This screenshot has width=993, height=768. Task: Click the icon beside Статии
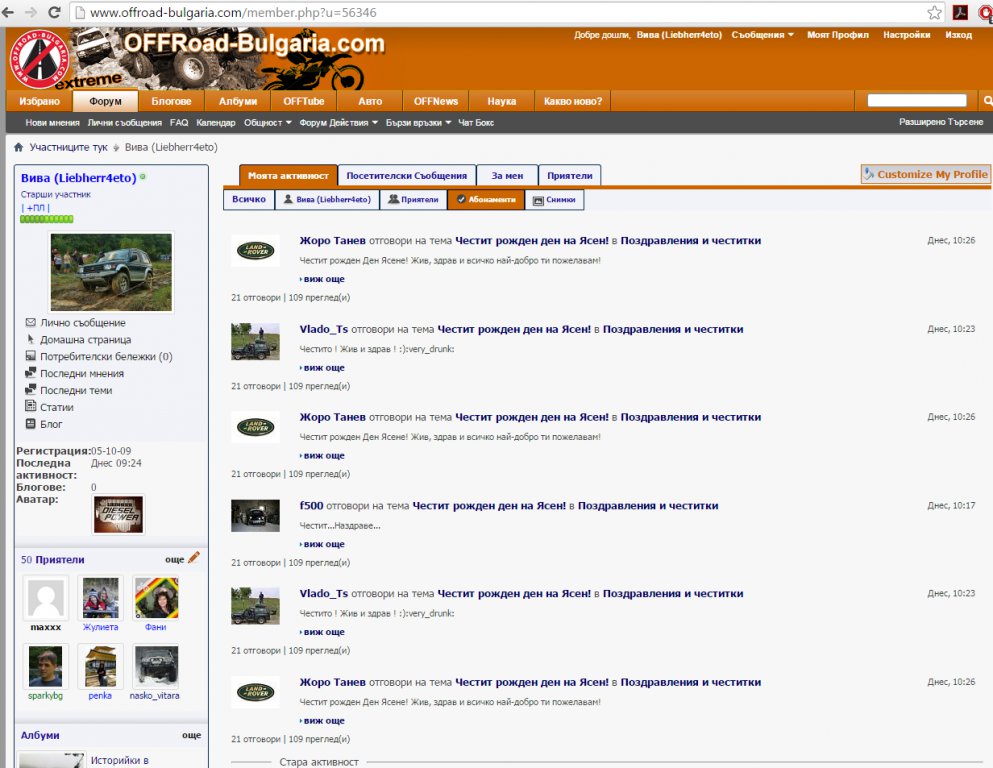30,406
